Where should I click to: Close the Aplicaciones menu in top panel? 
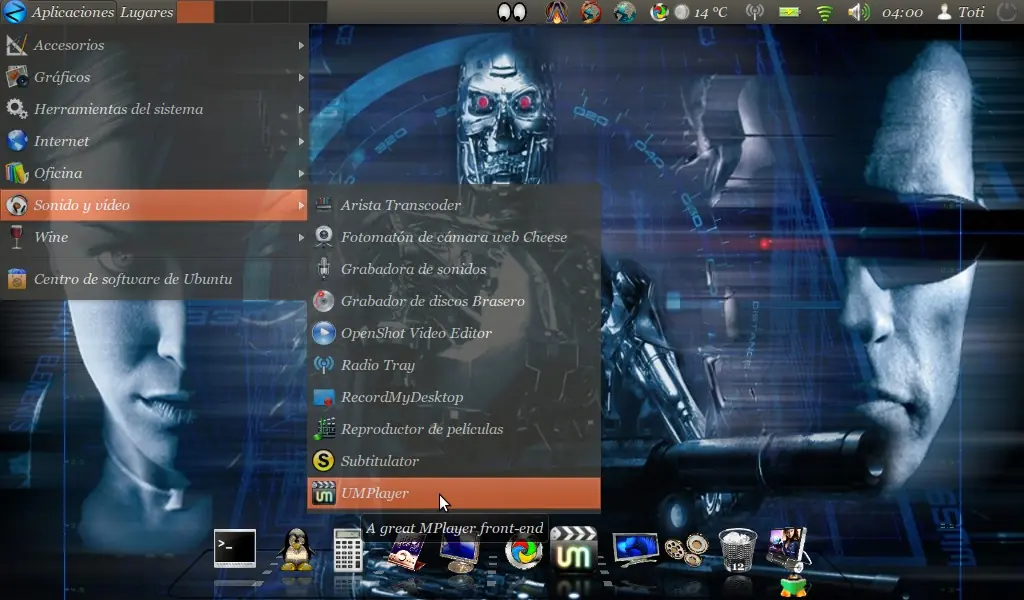pyautogui.click(x=58, y=12)
